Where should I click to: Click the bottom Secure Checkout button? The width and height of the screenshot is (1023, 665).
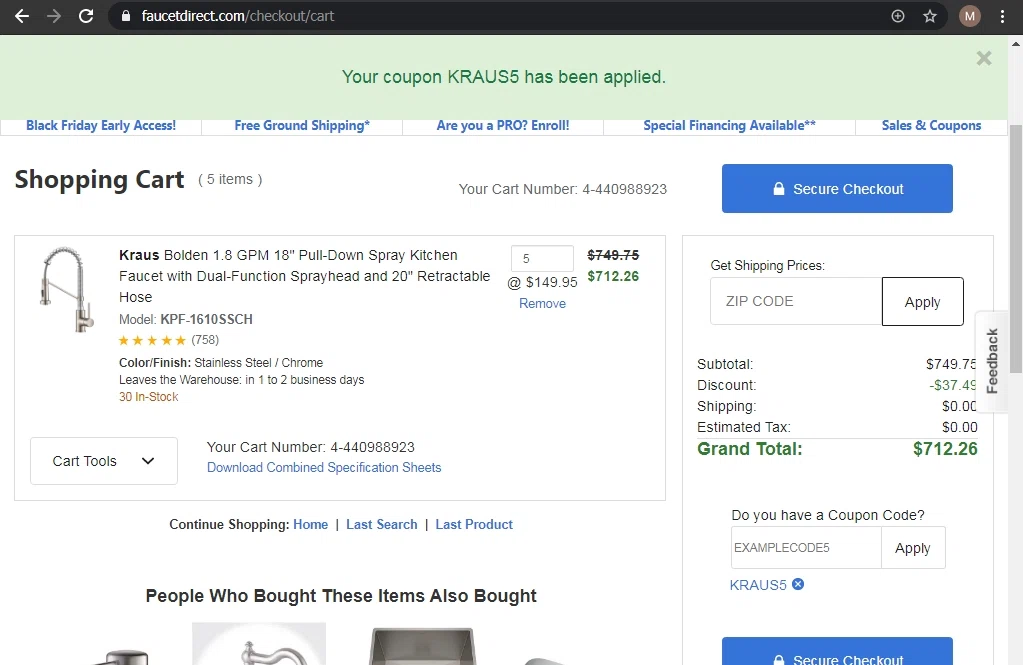(837, 651)
